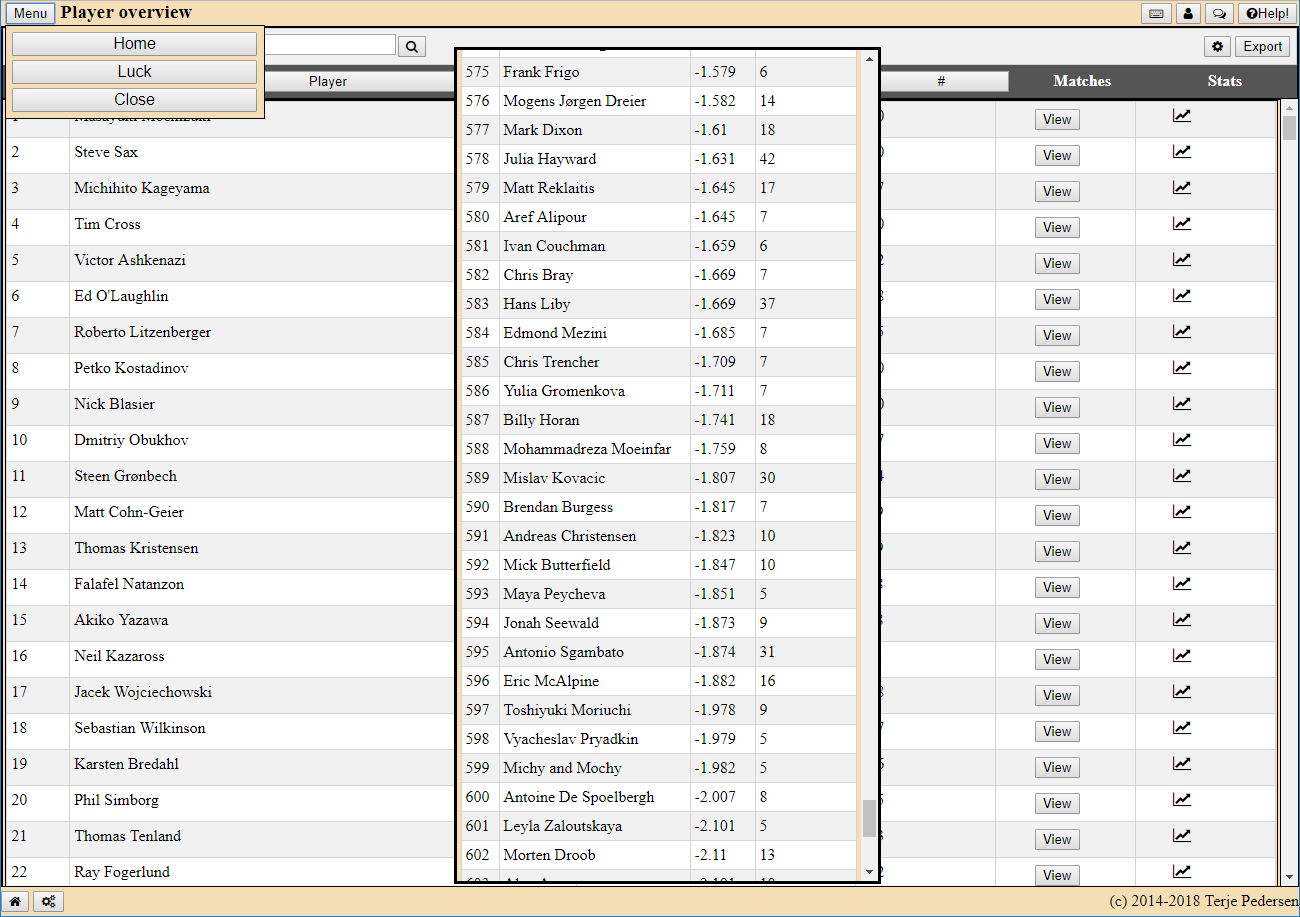Open settings gear next to Export
This screenshot has width=1300, height=917.
click(x=1217, y=46)
